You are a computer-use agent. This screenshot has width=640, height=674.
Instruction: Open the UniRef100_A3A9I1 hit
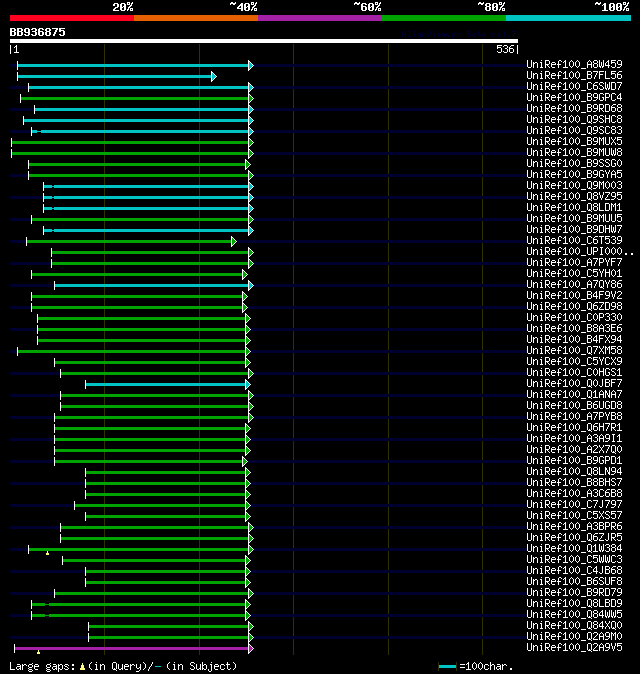click(x=574, y=439)
